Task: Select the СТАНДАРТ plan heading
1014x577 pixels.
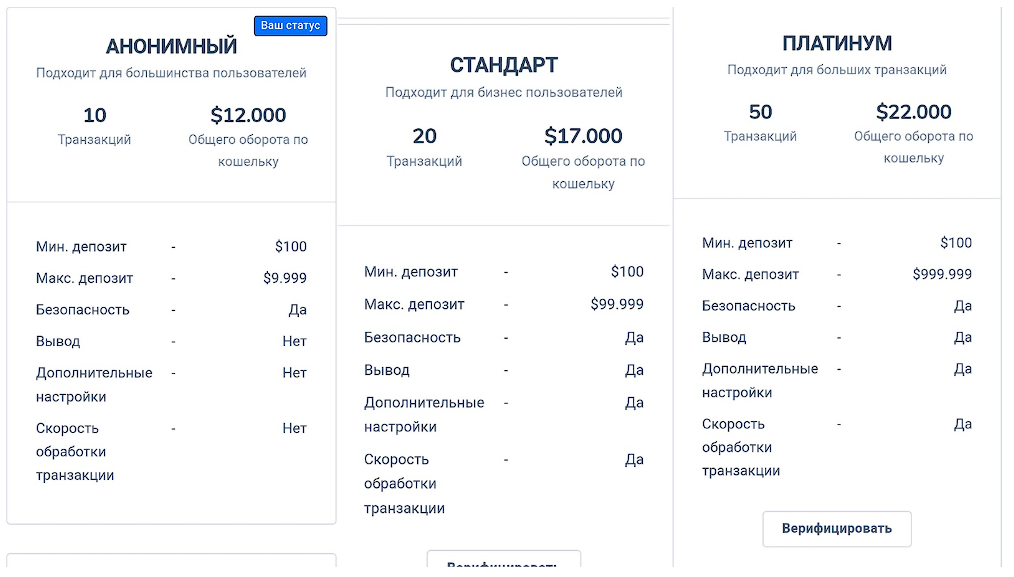Action: (503, 66)
